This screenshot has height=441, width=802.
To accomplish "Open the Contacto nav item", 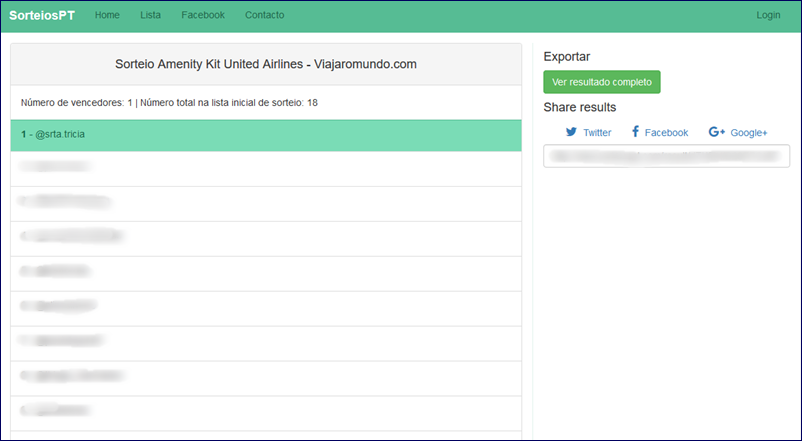I will 264,15.
